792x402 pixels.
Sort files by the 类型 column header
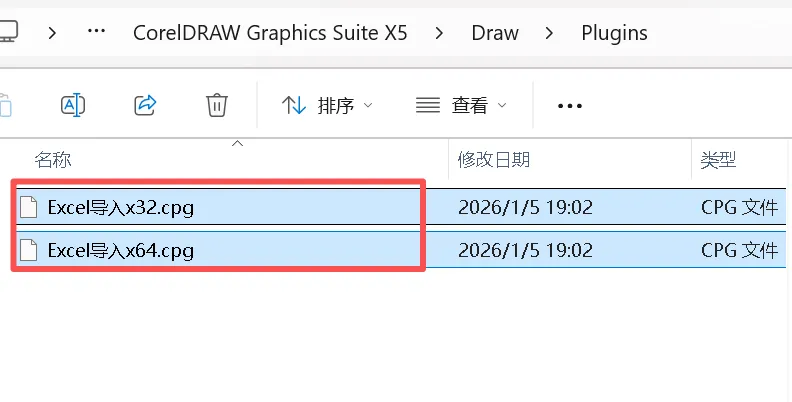pyautogui.click(x=718, y=160)
